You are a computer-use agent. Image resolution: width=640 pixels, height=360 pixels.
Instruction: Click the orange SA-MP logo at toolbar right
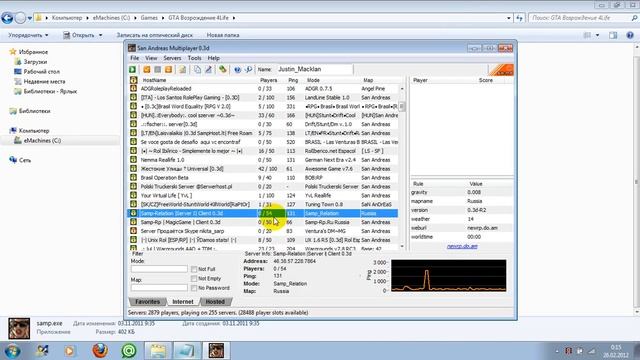click(501, 70)
